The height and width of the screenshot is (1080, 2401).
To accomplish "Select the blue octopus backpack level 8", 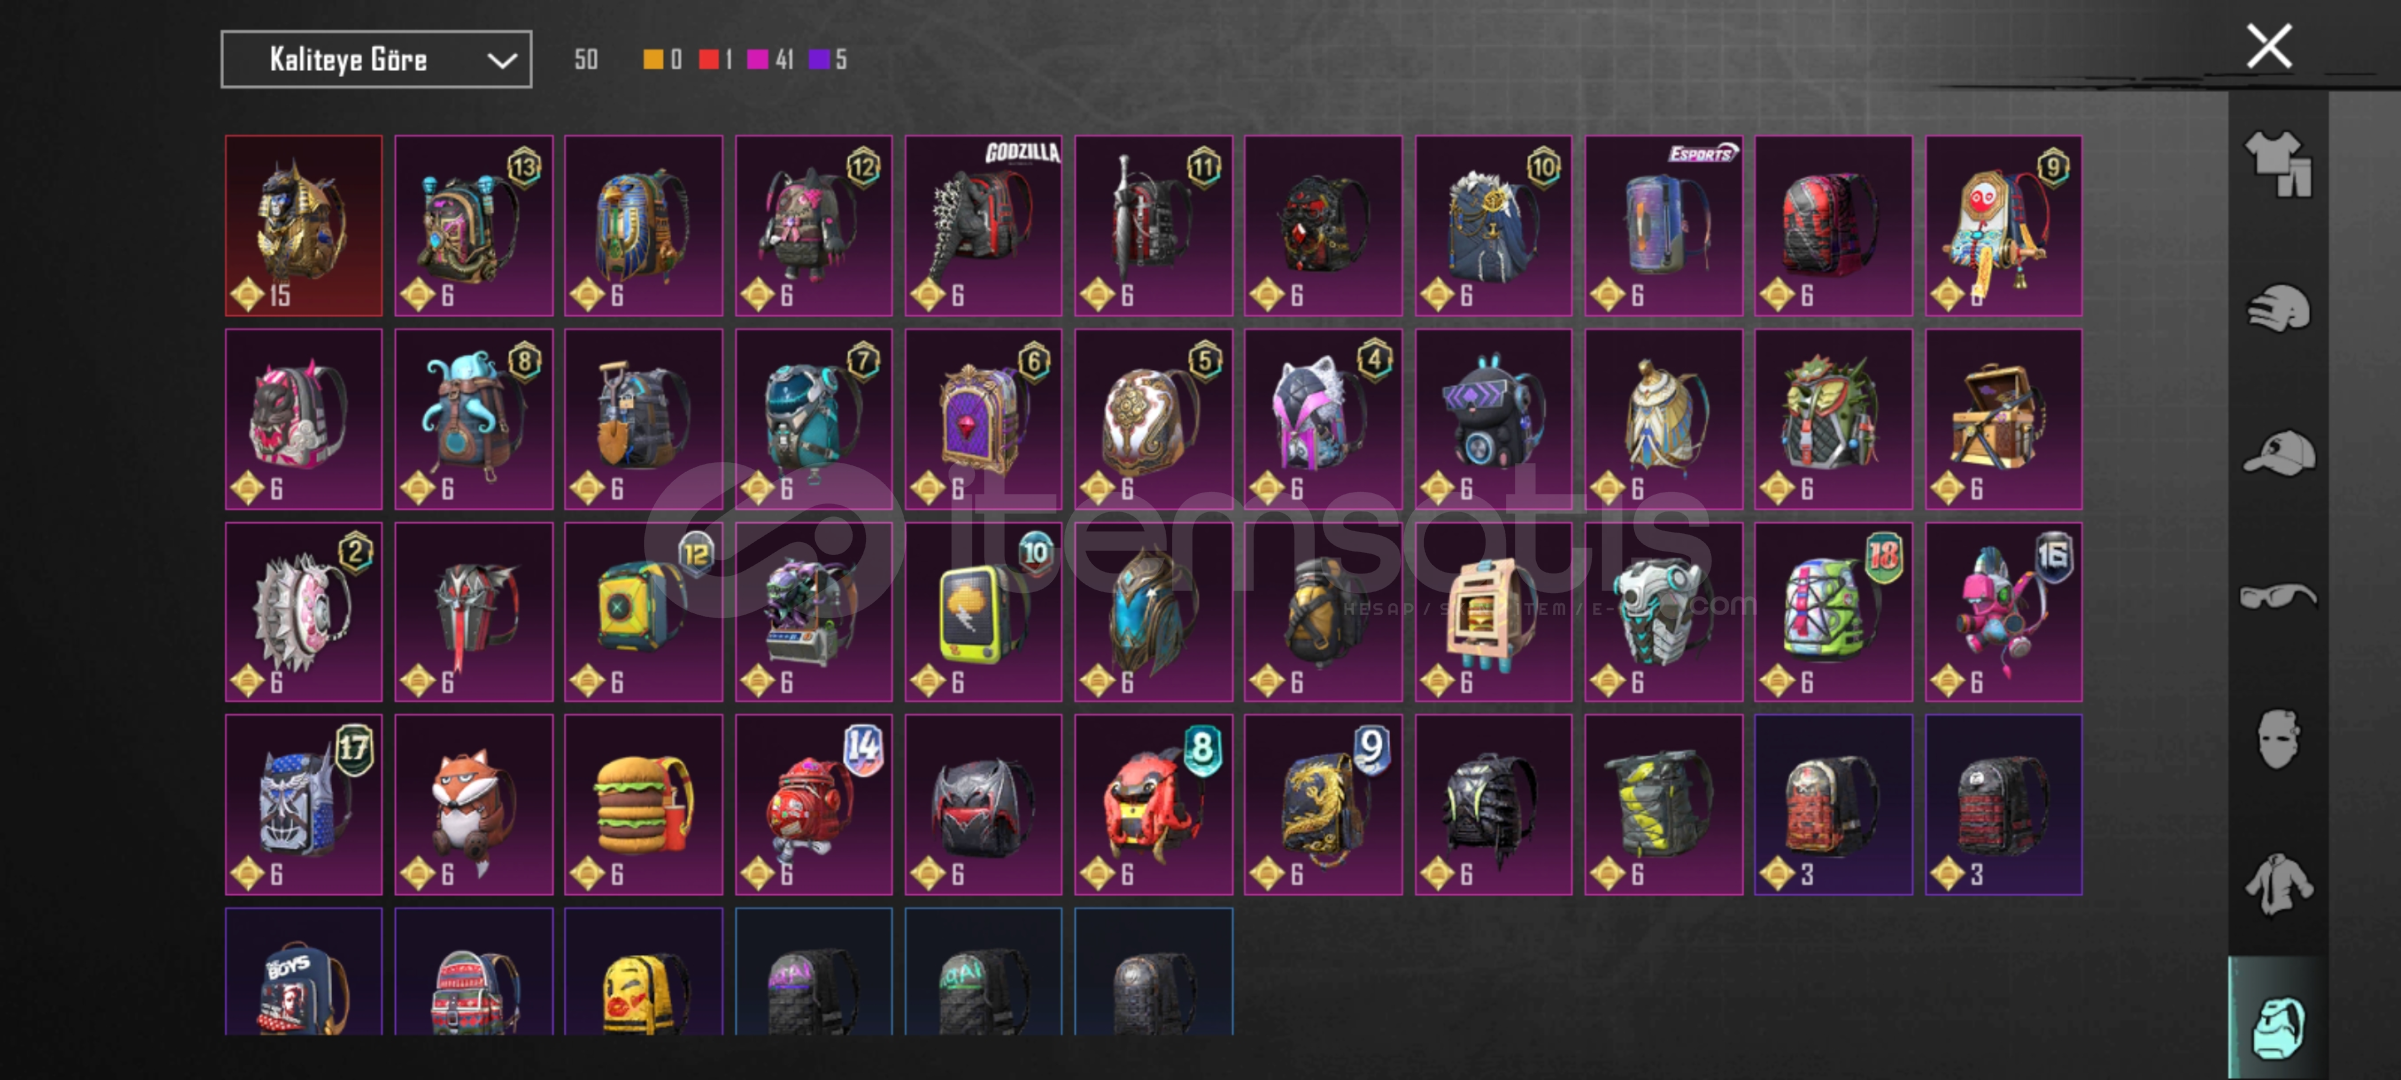I will 474,420.
